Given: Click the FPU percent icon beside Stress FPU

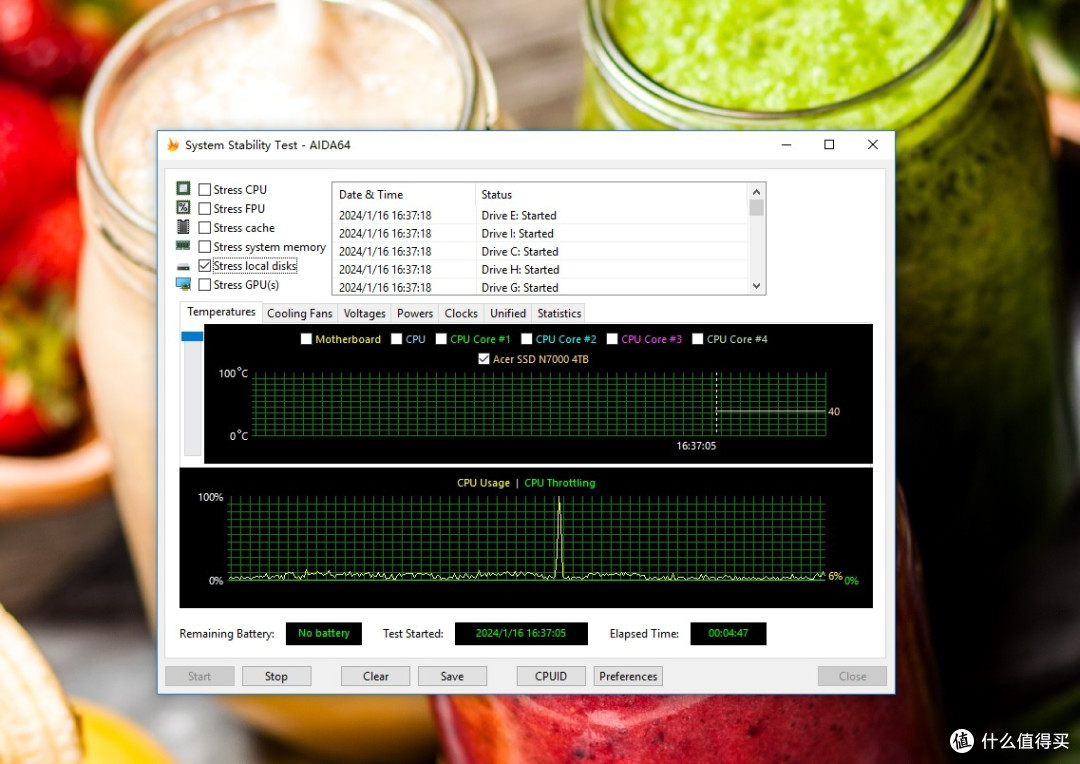Looking at the screenshot, I should click(x=183, y=207).
